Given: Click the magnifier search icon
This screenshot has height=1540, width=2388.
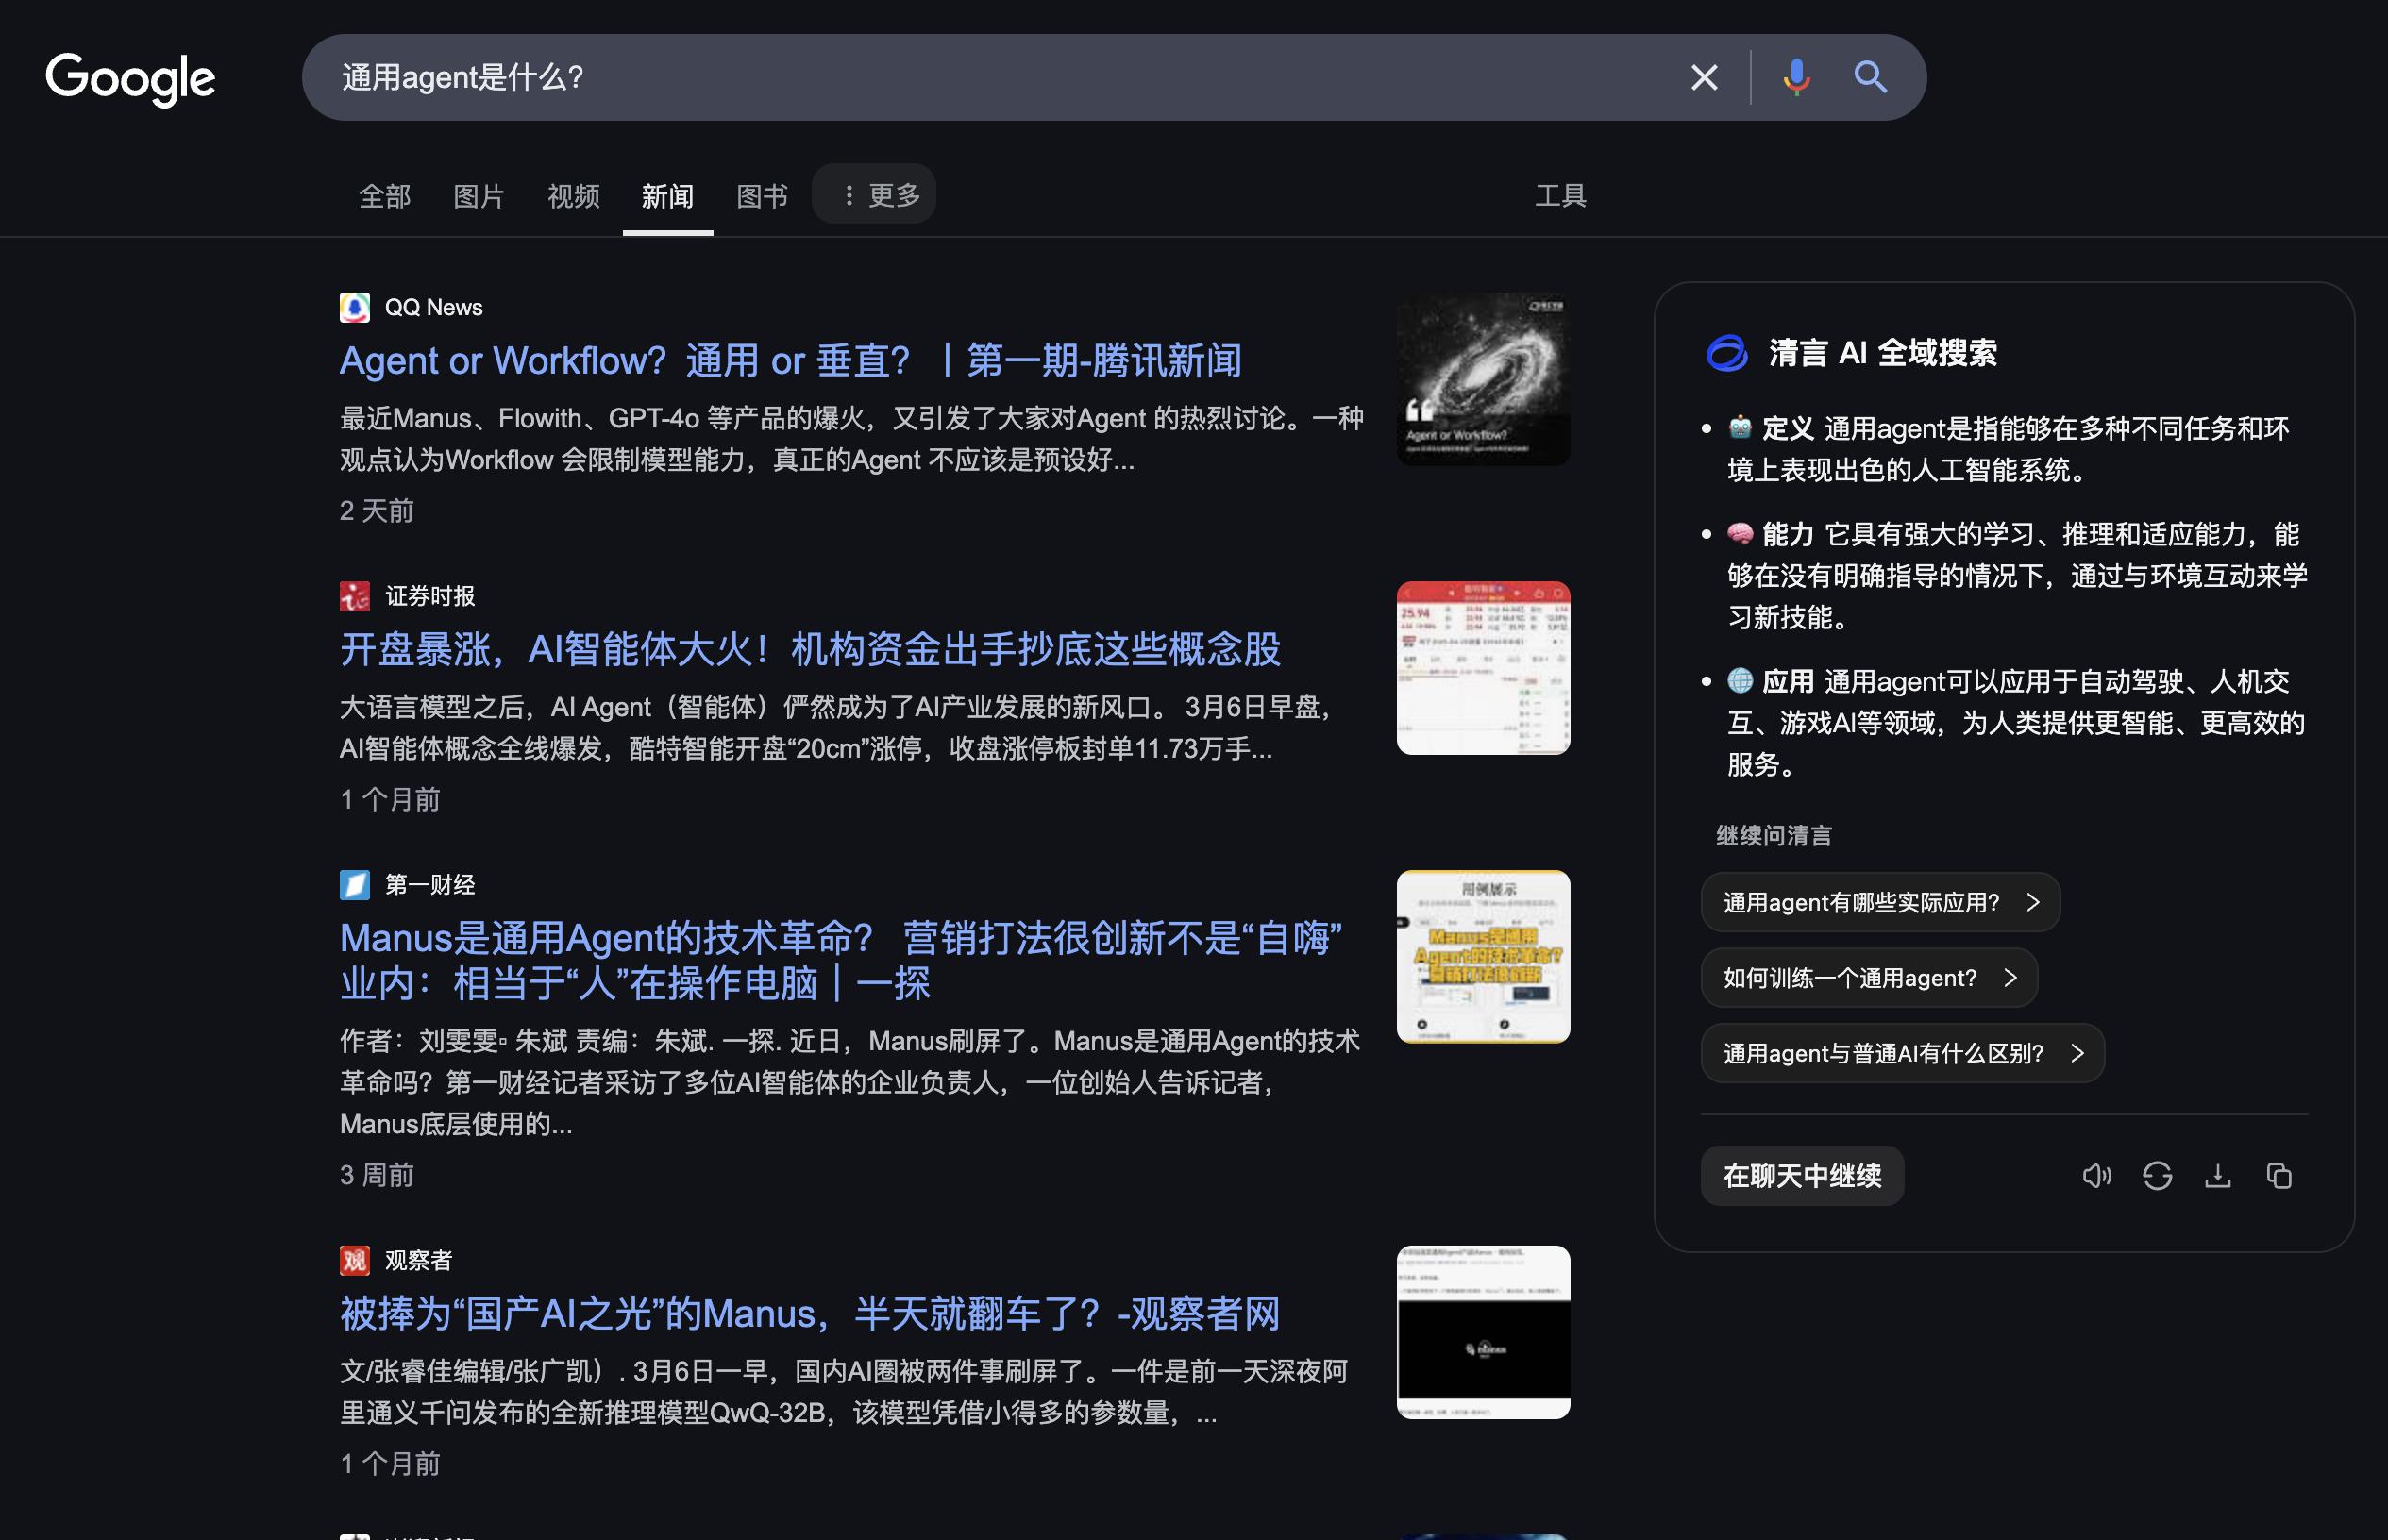Looking at the screenshot, I should tap(1870, 77).
